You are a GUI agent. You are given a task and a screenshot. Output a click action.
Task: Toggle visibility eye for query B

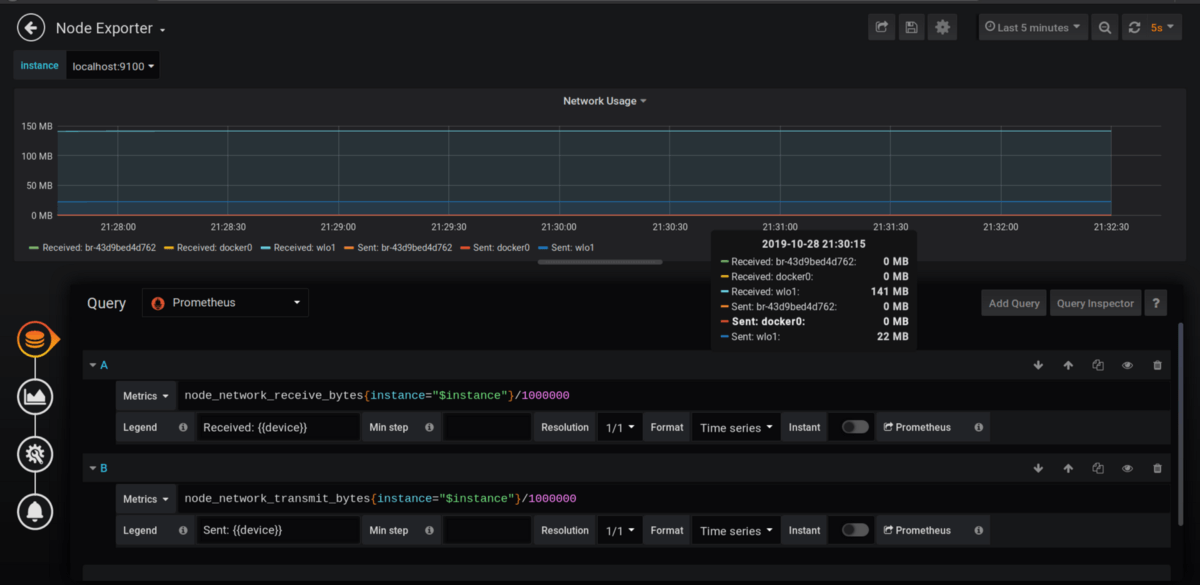1128,468
